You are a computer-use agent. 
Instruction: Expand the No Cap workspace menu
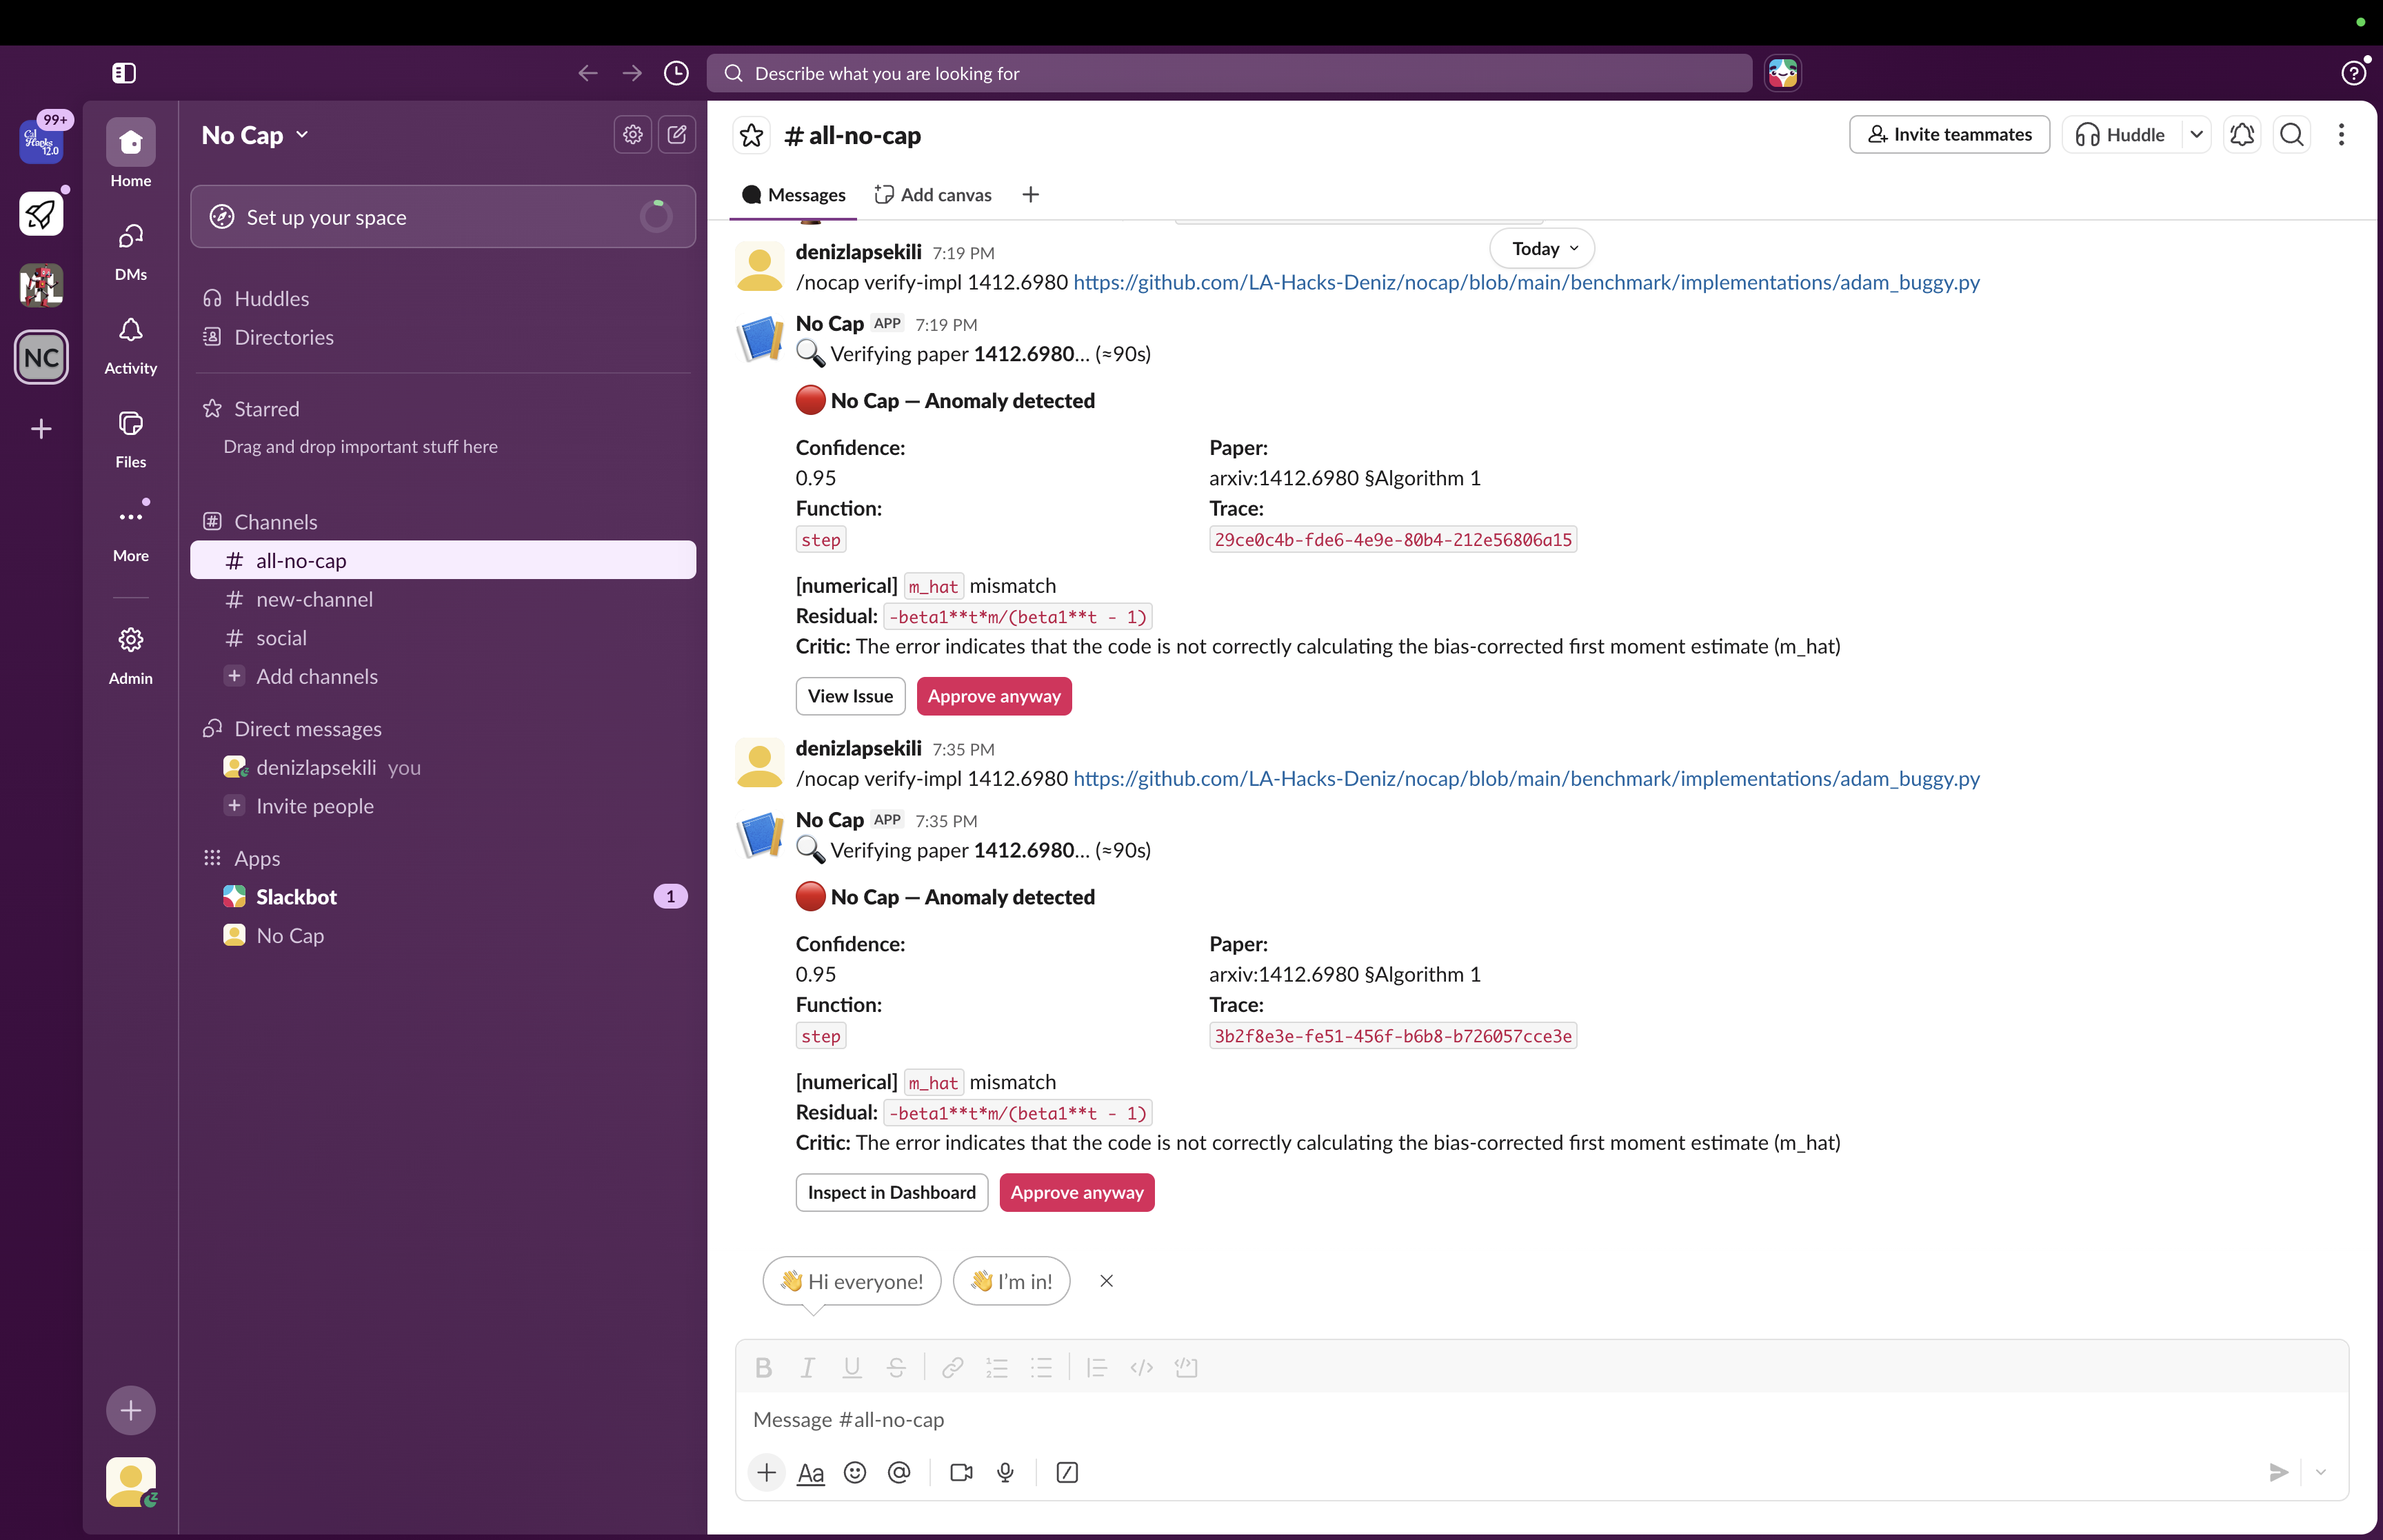(x=255, y=135)
